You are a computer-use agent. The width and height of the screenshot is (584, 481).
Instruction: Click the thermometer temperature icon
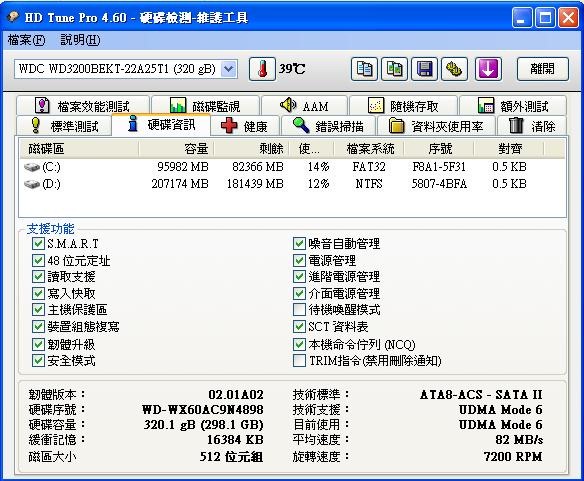click(262, 69)
